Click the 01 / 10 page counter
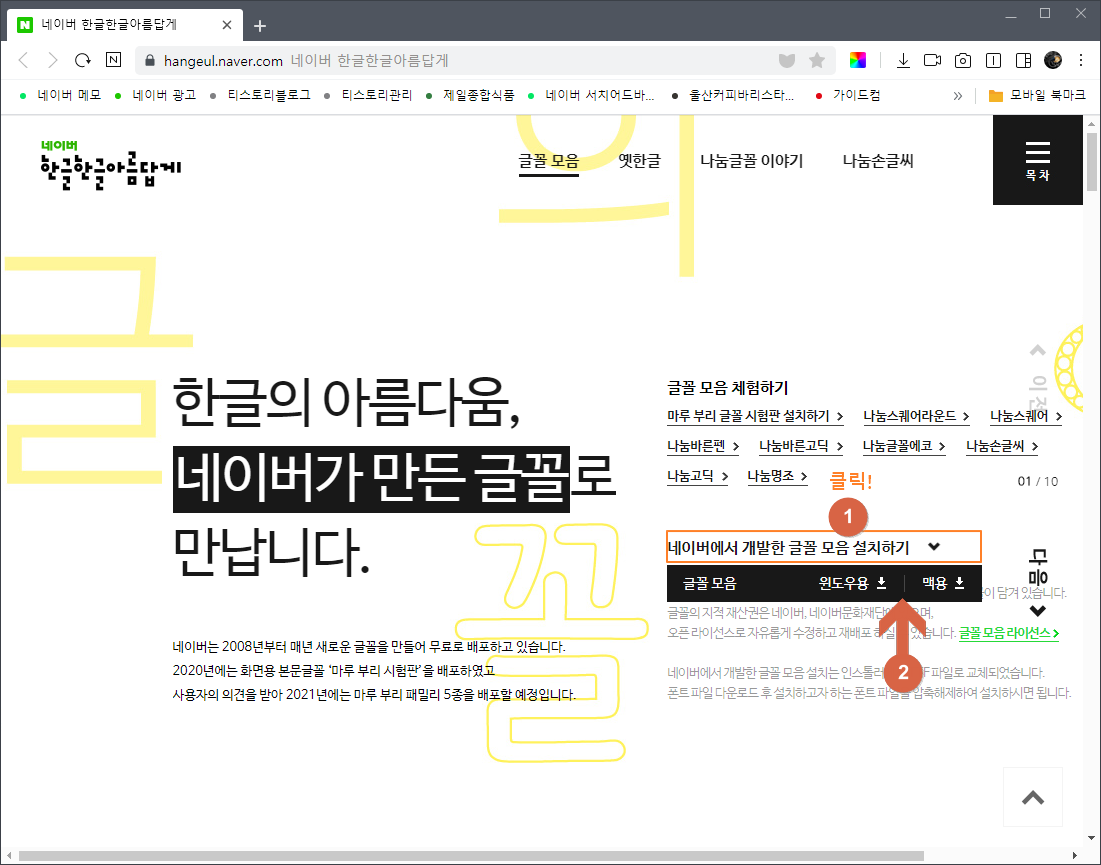Viewport: 1101px width, 865px height. pos(1038,482)
